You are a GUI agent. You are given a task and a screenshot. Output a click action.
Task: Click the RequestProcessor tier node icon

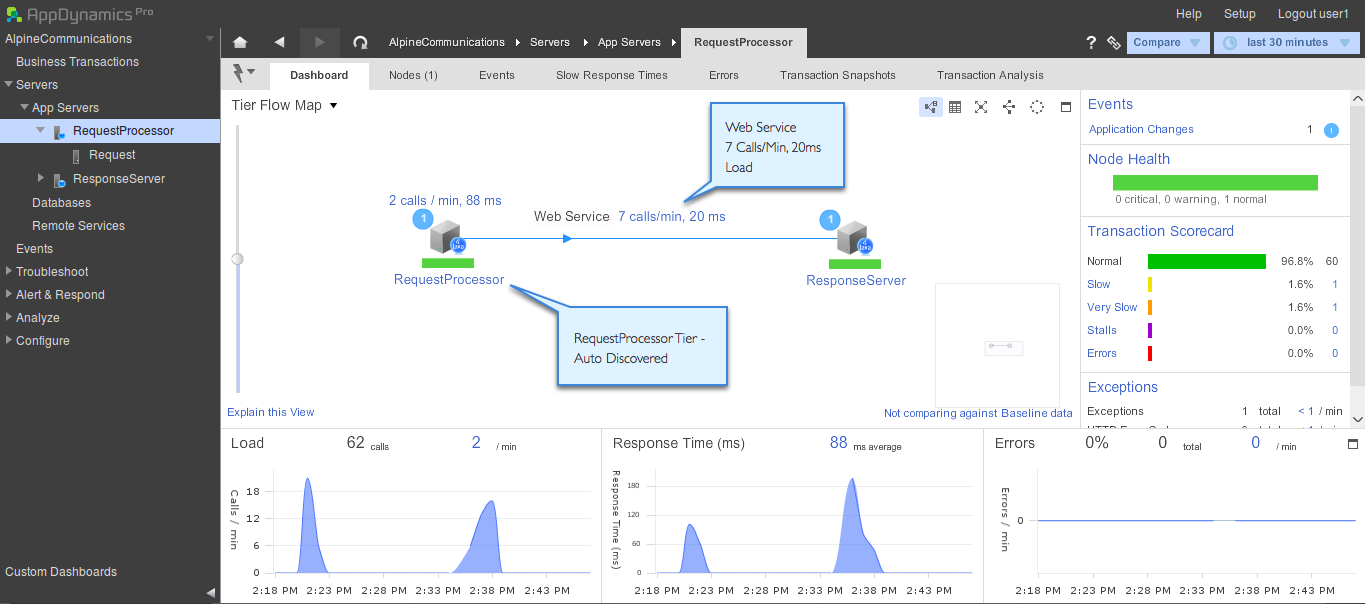tap(446, 239)
